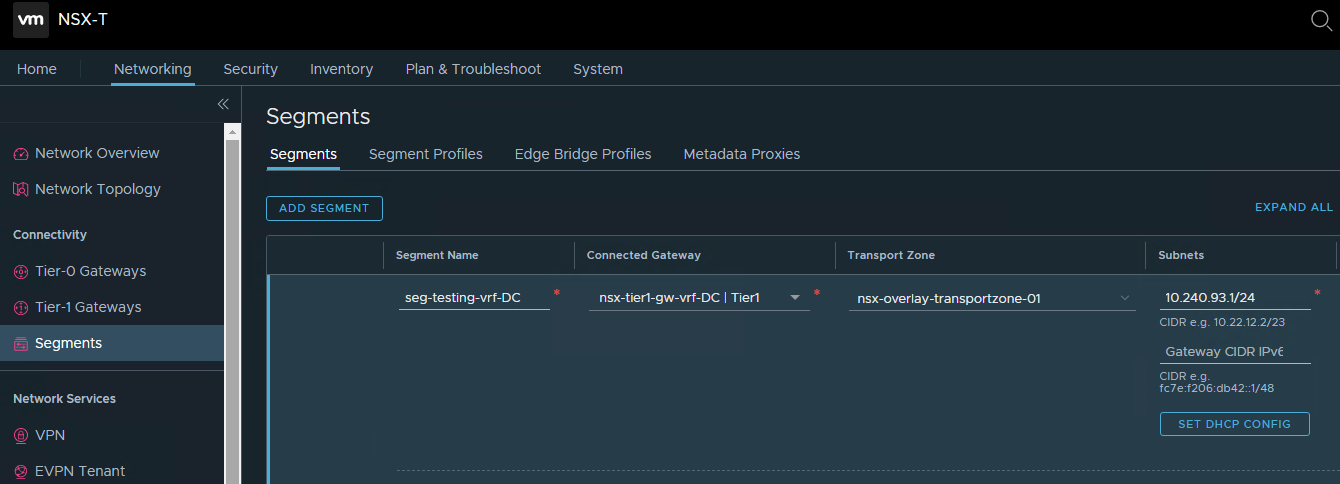Click the Subnets column header
This screenshot has height=484, width=1340.
click(x=1181, y=256)
